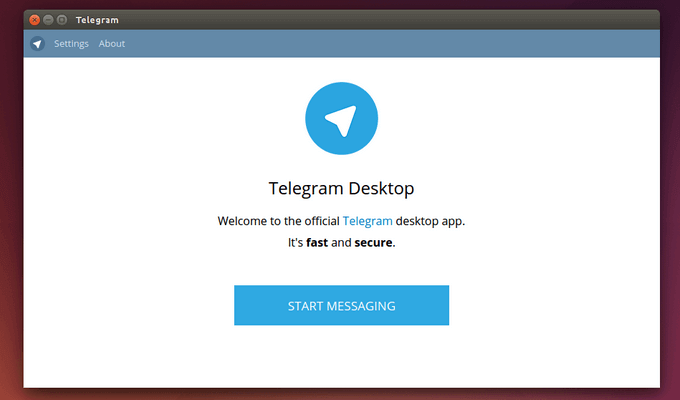Screen dimensions: 680x400
Task: Click the small paper-plane icon in blue bar
Action: [37, 44]
